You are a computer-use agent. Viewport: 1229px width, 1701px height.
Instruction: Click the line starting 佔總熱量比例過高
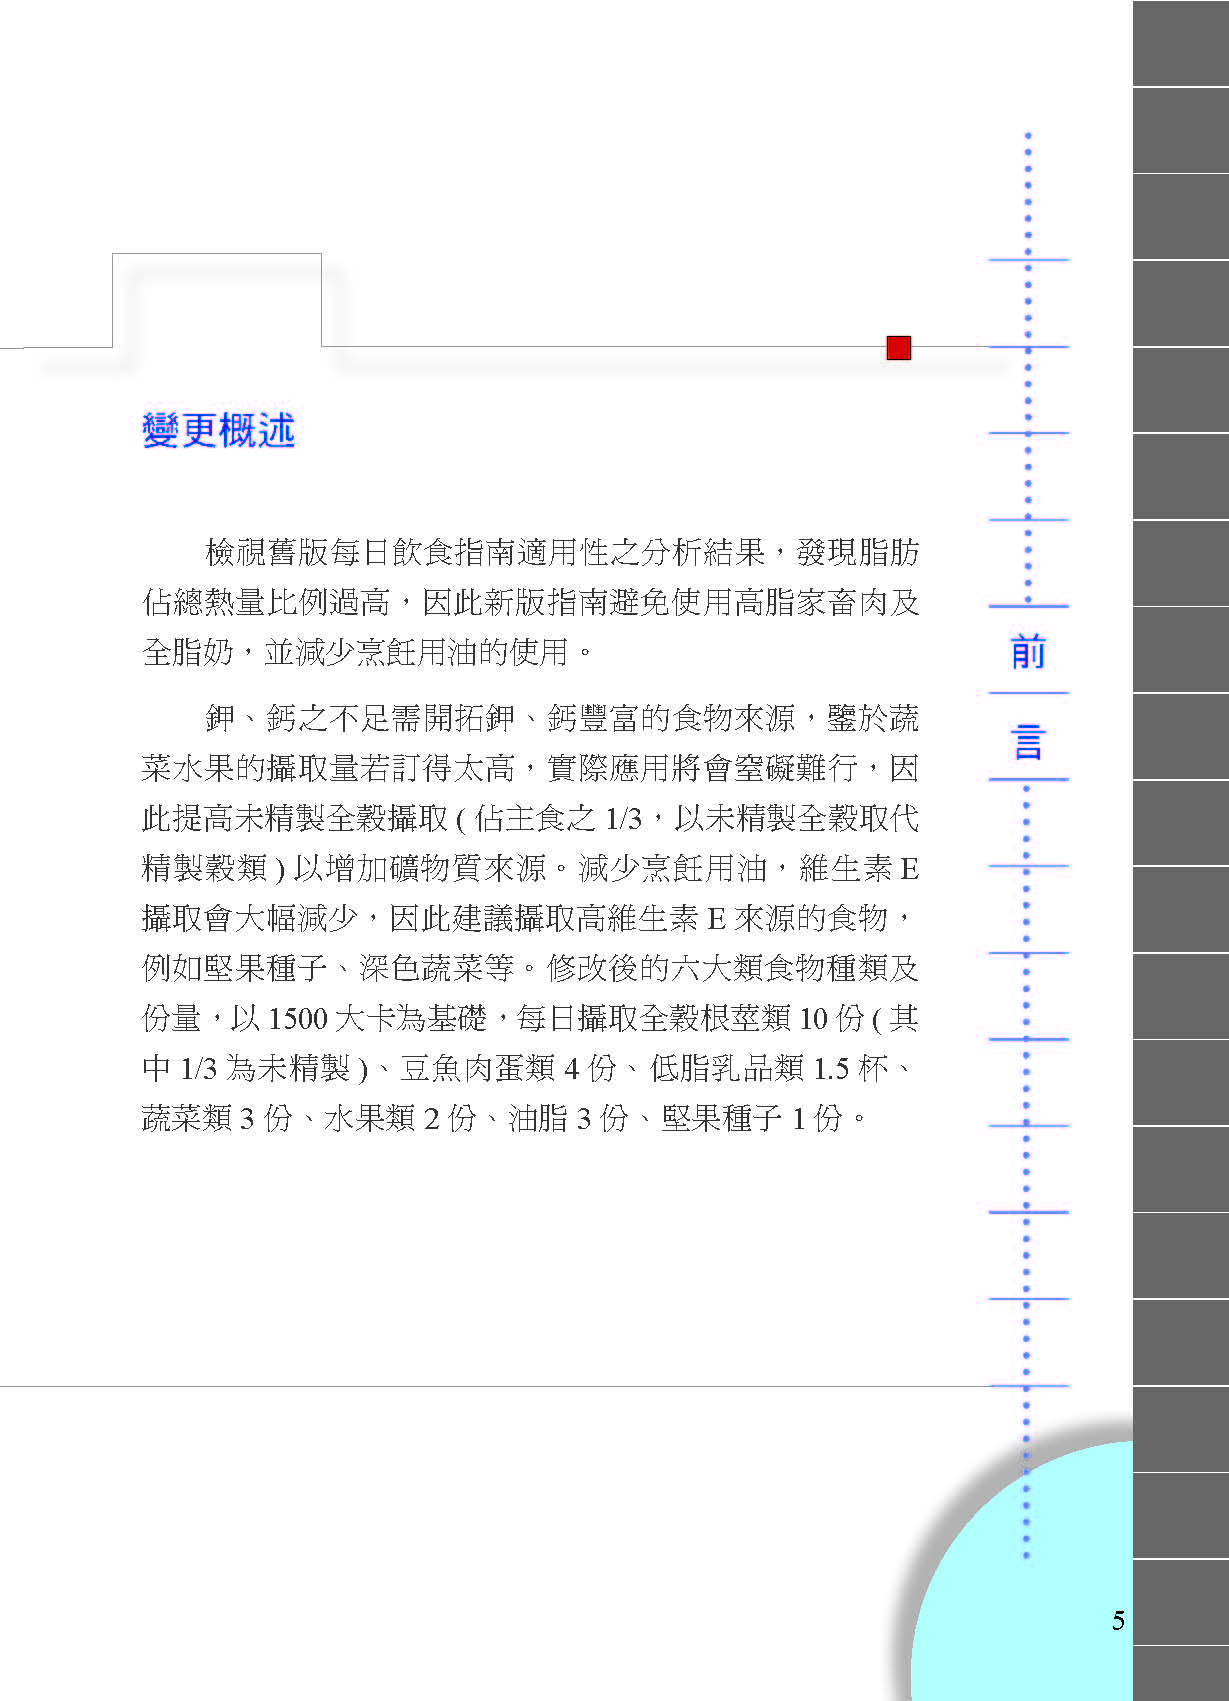531,602
